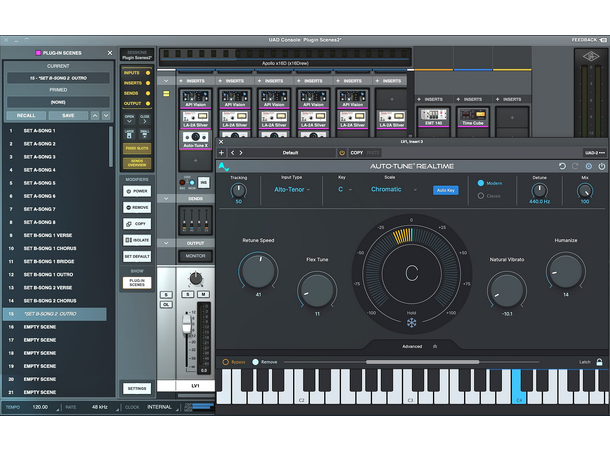The width and height of the screenshot is (610, 450).
Task: Toggle the LV1 channel mute button
Action: pos(203,294)
